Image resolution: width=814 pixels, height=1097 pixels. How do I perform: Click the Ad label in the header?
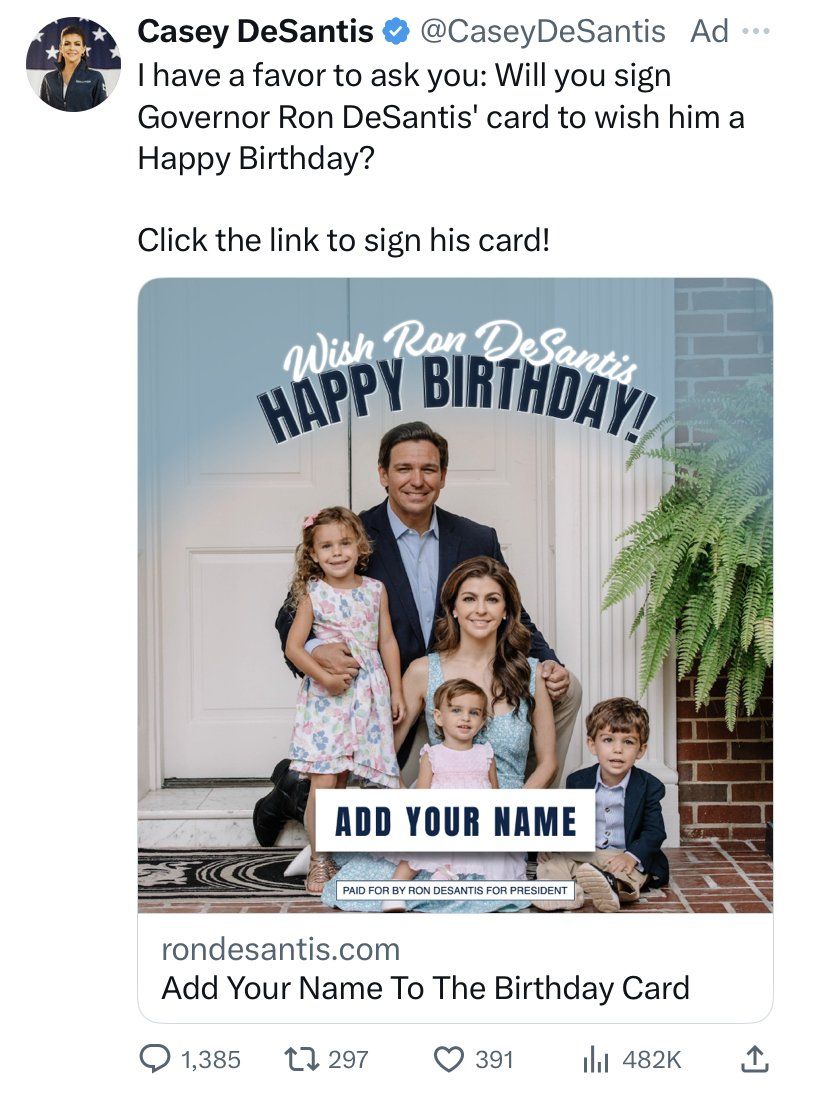click(x=709, y=32)
